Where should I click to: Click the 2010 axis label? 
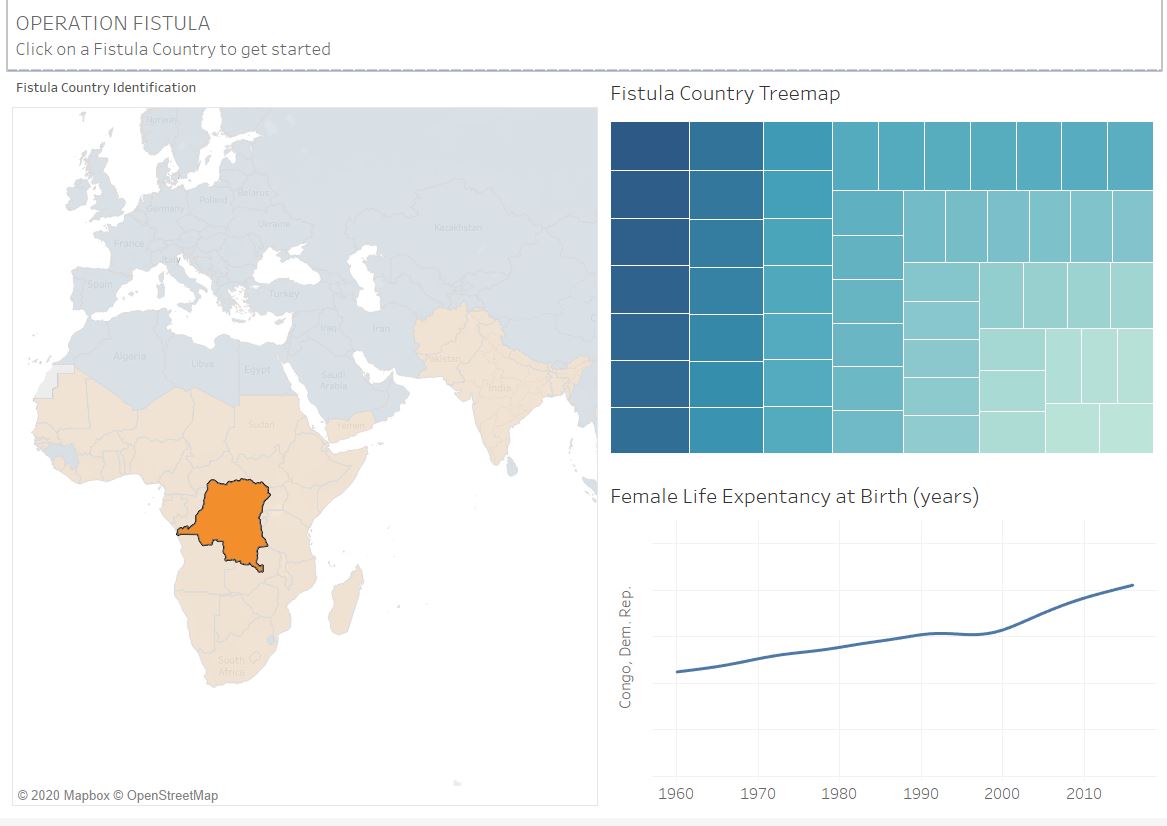point(1084,793)
